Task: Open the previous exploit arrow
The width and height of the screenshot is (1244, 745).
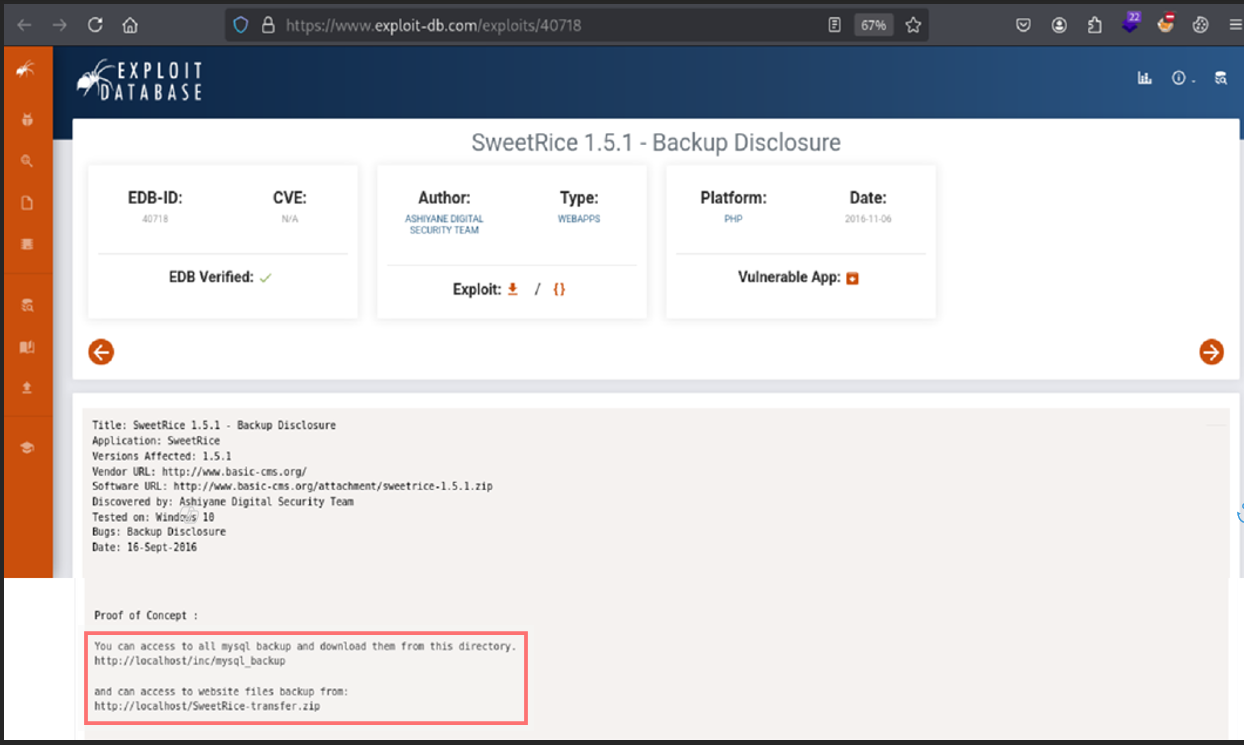Action: tap(101, 352)
